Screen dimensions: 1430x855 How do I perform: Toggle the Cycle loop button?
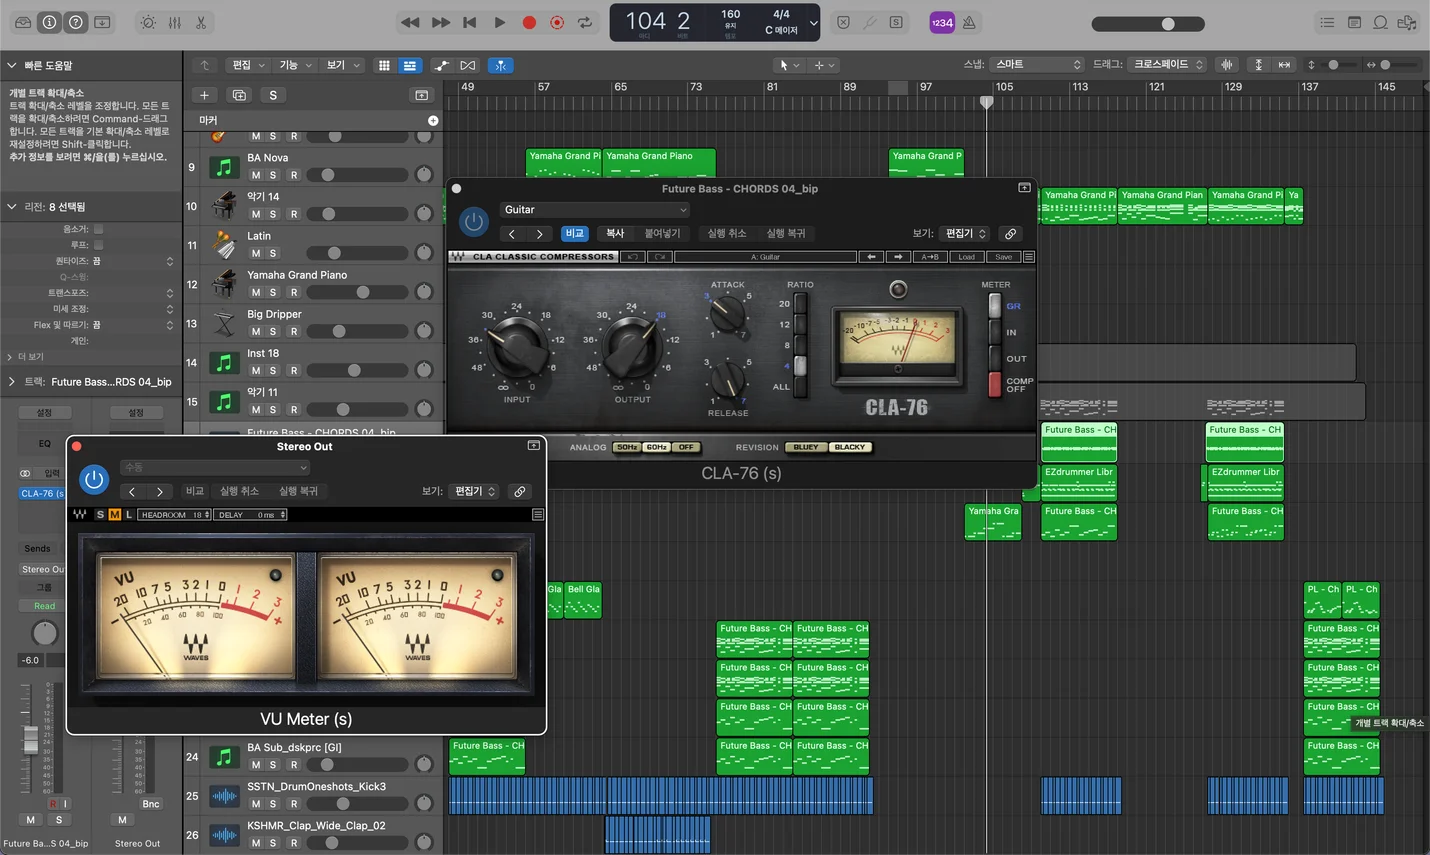pos(585,22)
